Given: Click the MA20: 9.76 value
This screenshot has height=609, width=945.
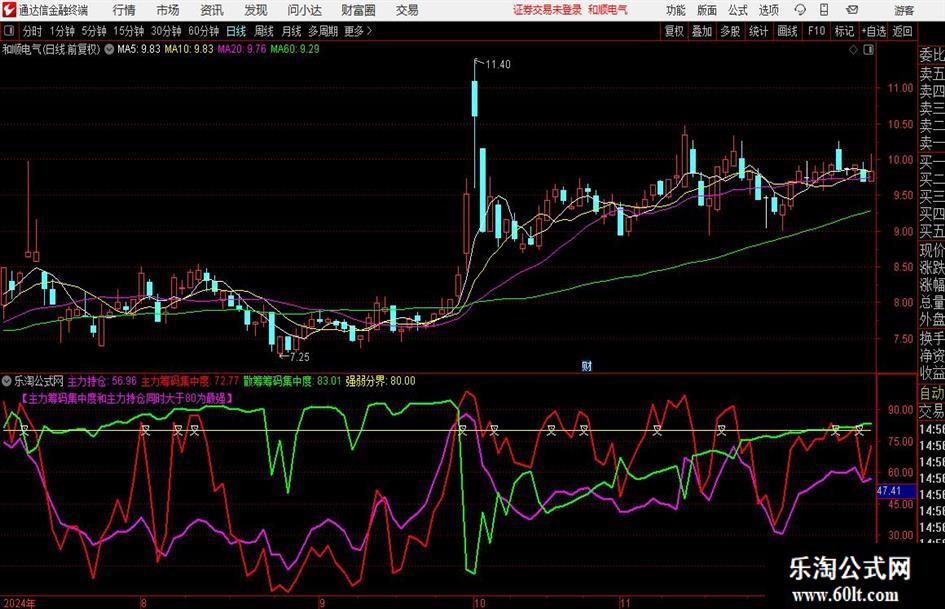Looking at the screenshot, I should (x=242, y=49).
